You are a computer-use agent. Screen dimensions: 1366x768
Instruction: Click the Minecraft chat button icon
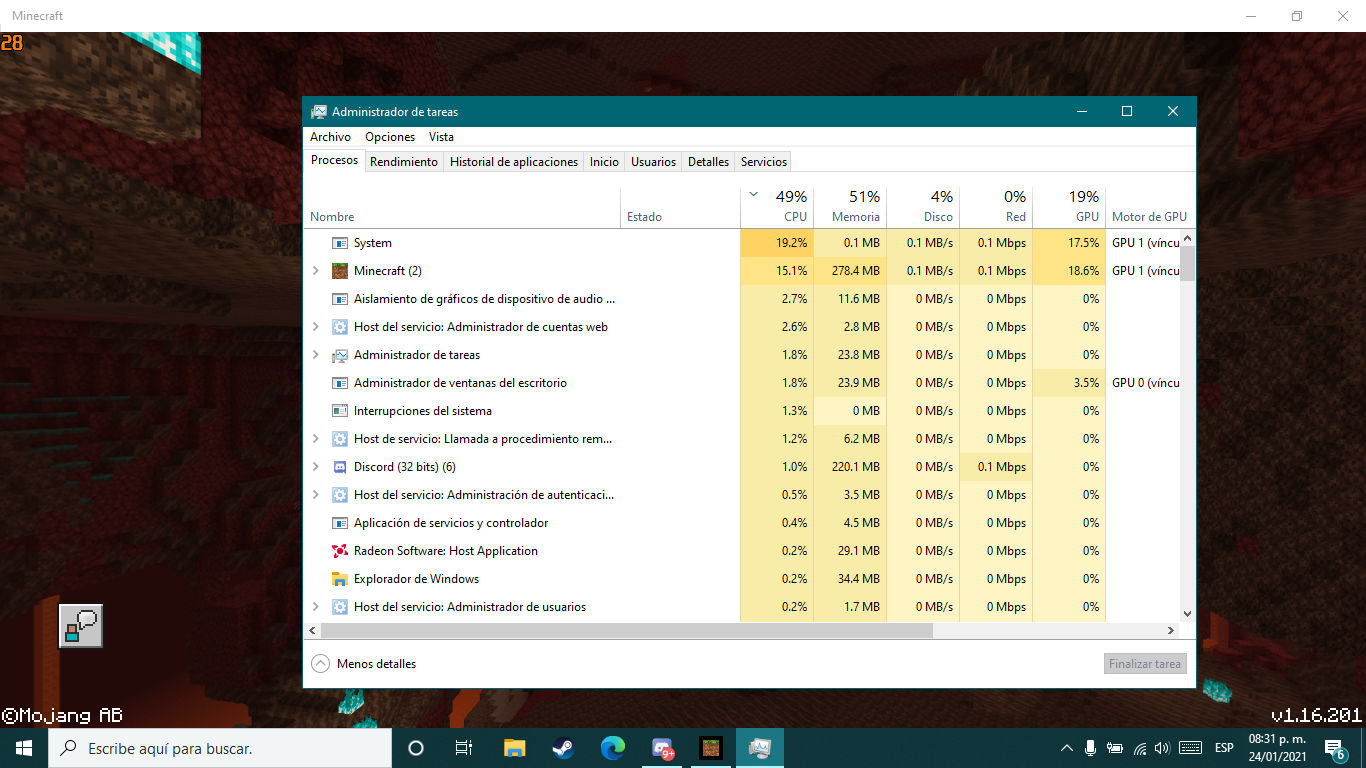point(80,626)
